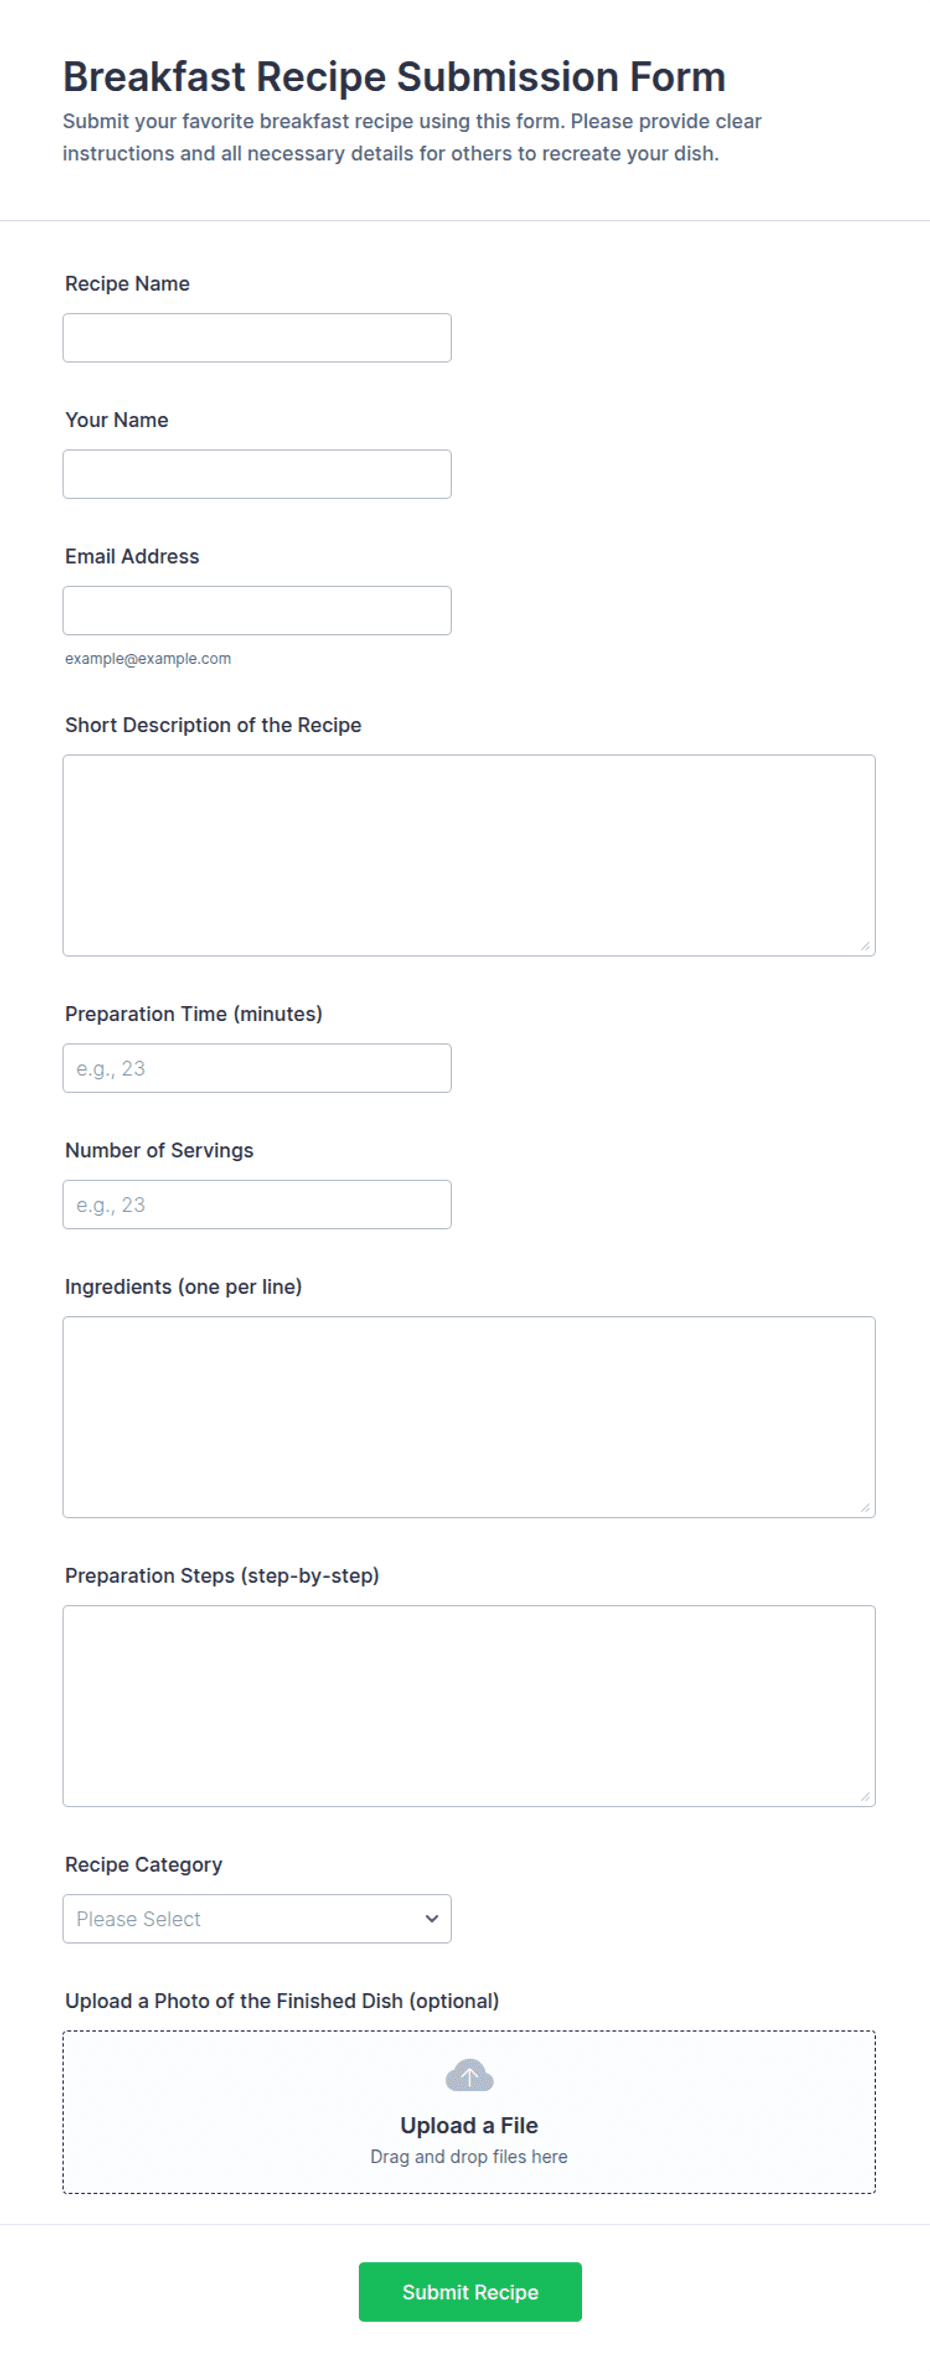
Task: Focus the Short Description of the Recipe textarea
Action: [469, 855]
